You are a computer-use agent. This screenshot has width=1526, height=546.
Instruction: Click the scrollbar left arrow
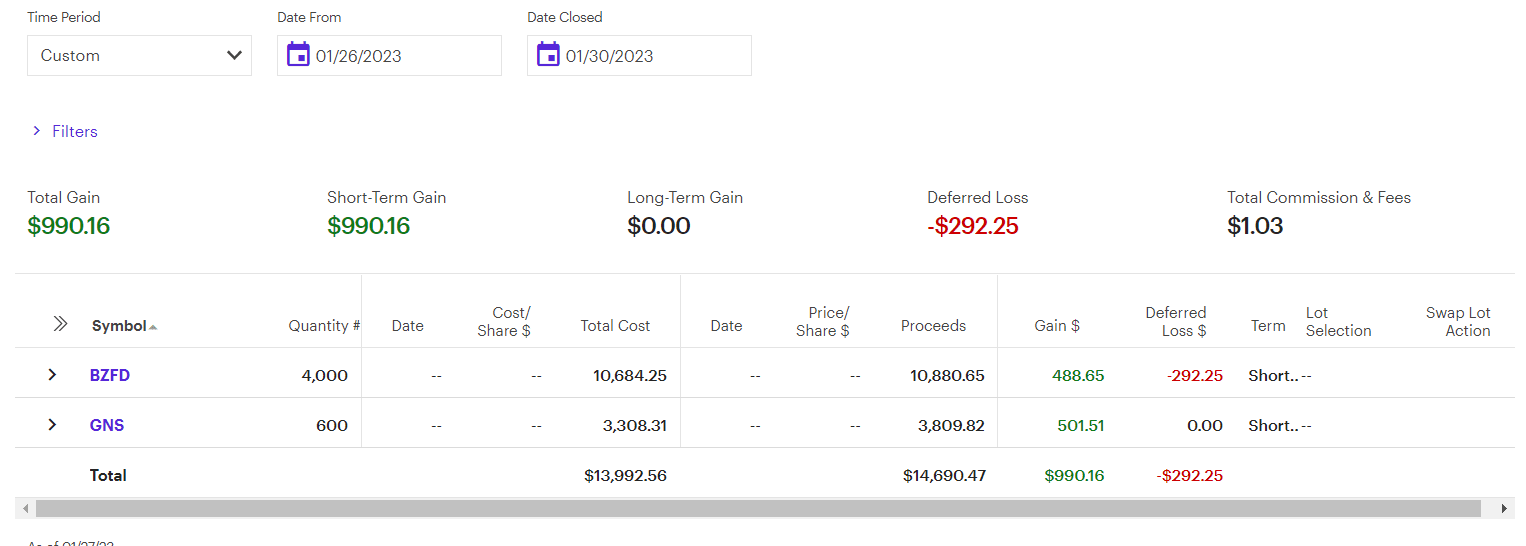pyautogui.click(x=25, y=509)
